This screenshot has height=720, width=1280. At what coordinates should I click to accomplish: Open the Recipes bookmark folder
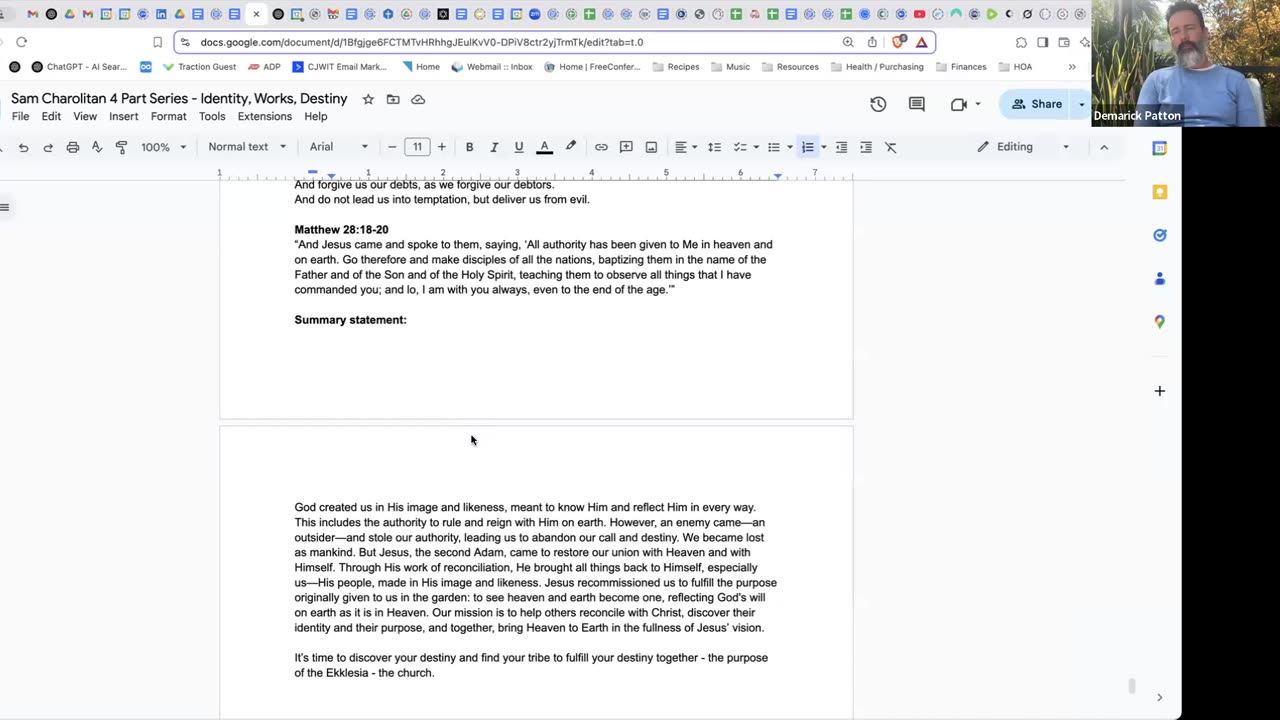coord(676,67)
